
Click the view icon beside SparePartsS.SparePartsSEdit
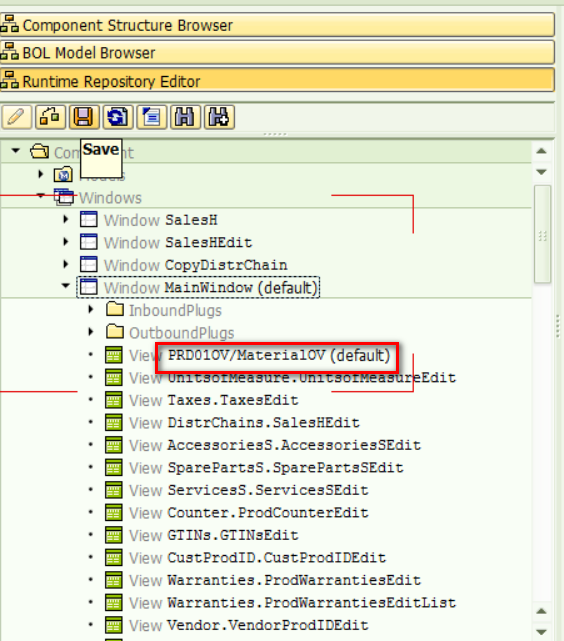[114, 467]
